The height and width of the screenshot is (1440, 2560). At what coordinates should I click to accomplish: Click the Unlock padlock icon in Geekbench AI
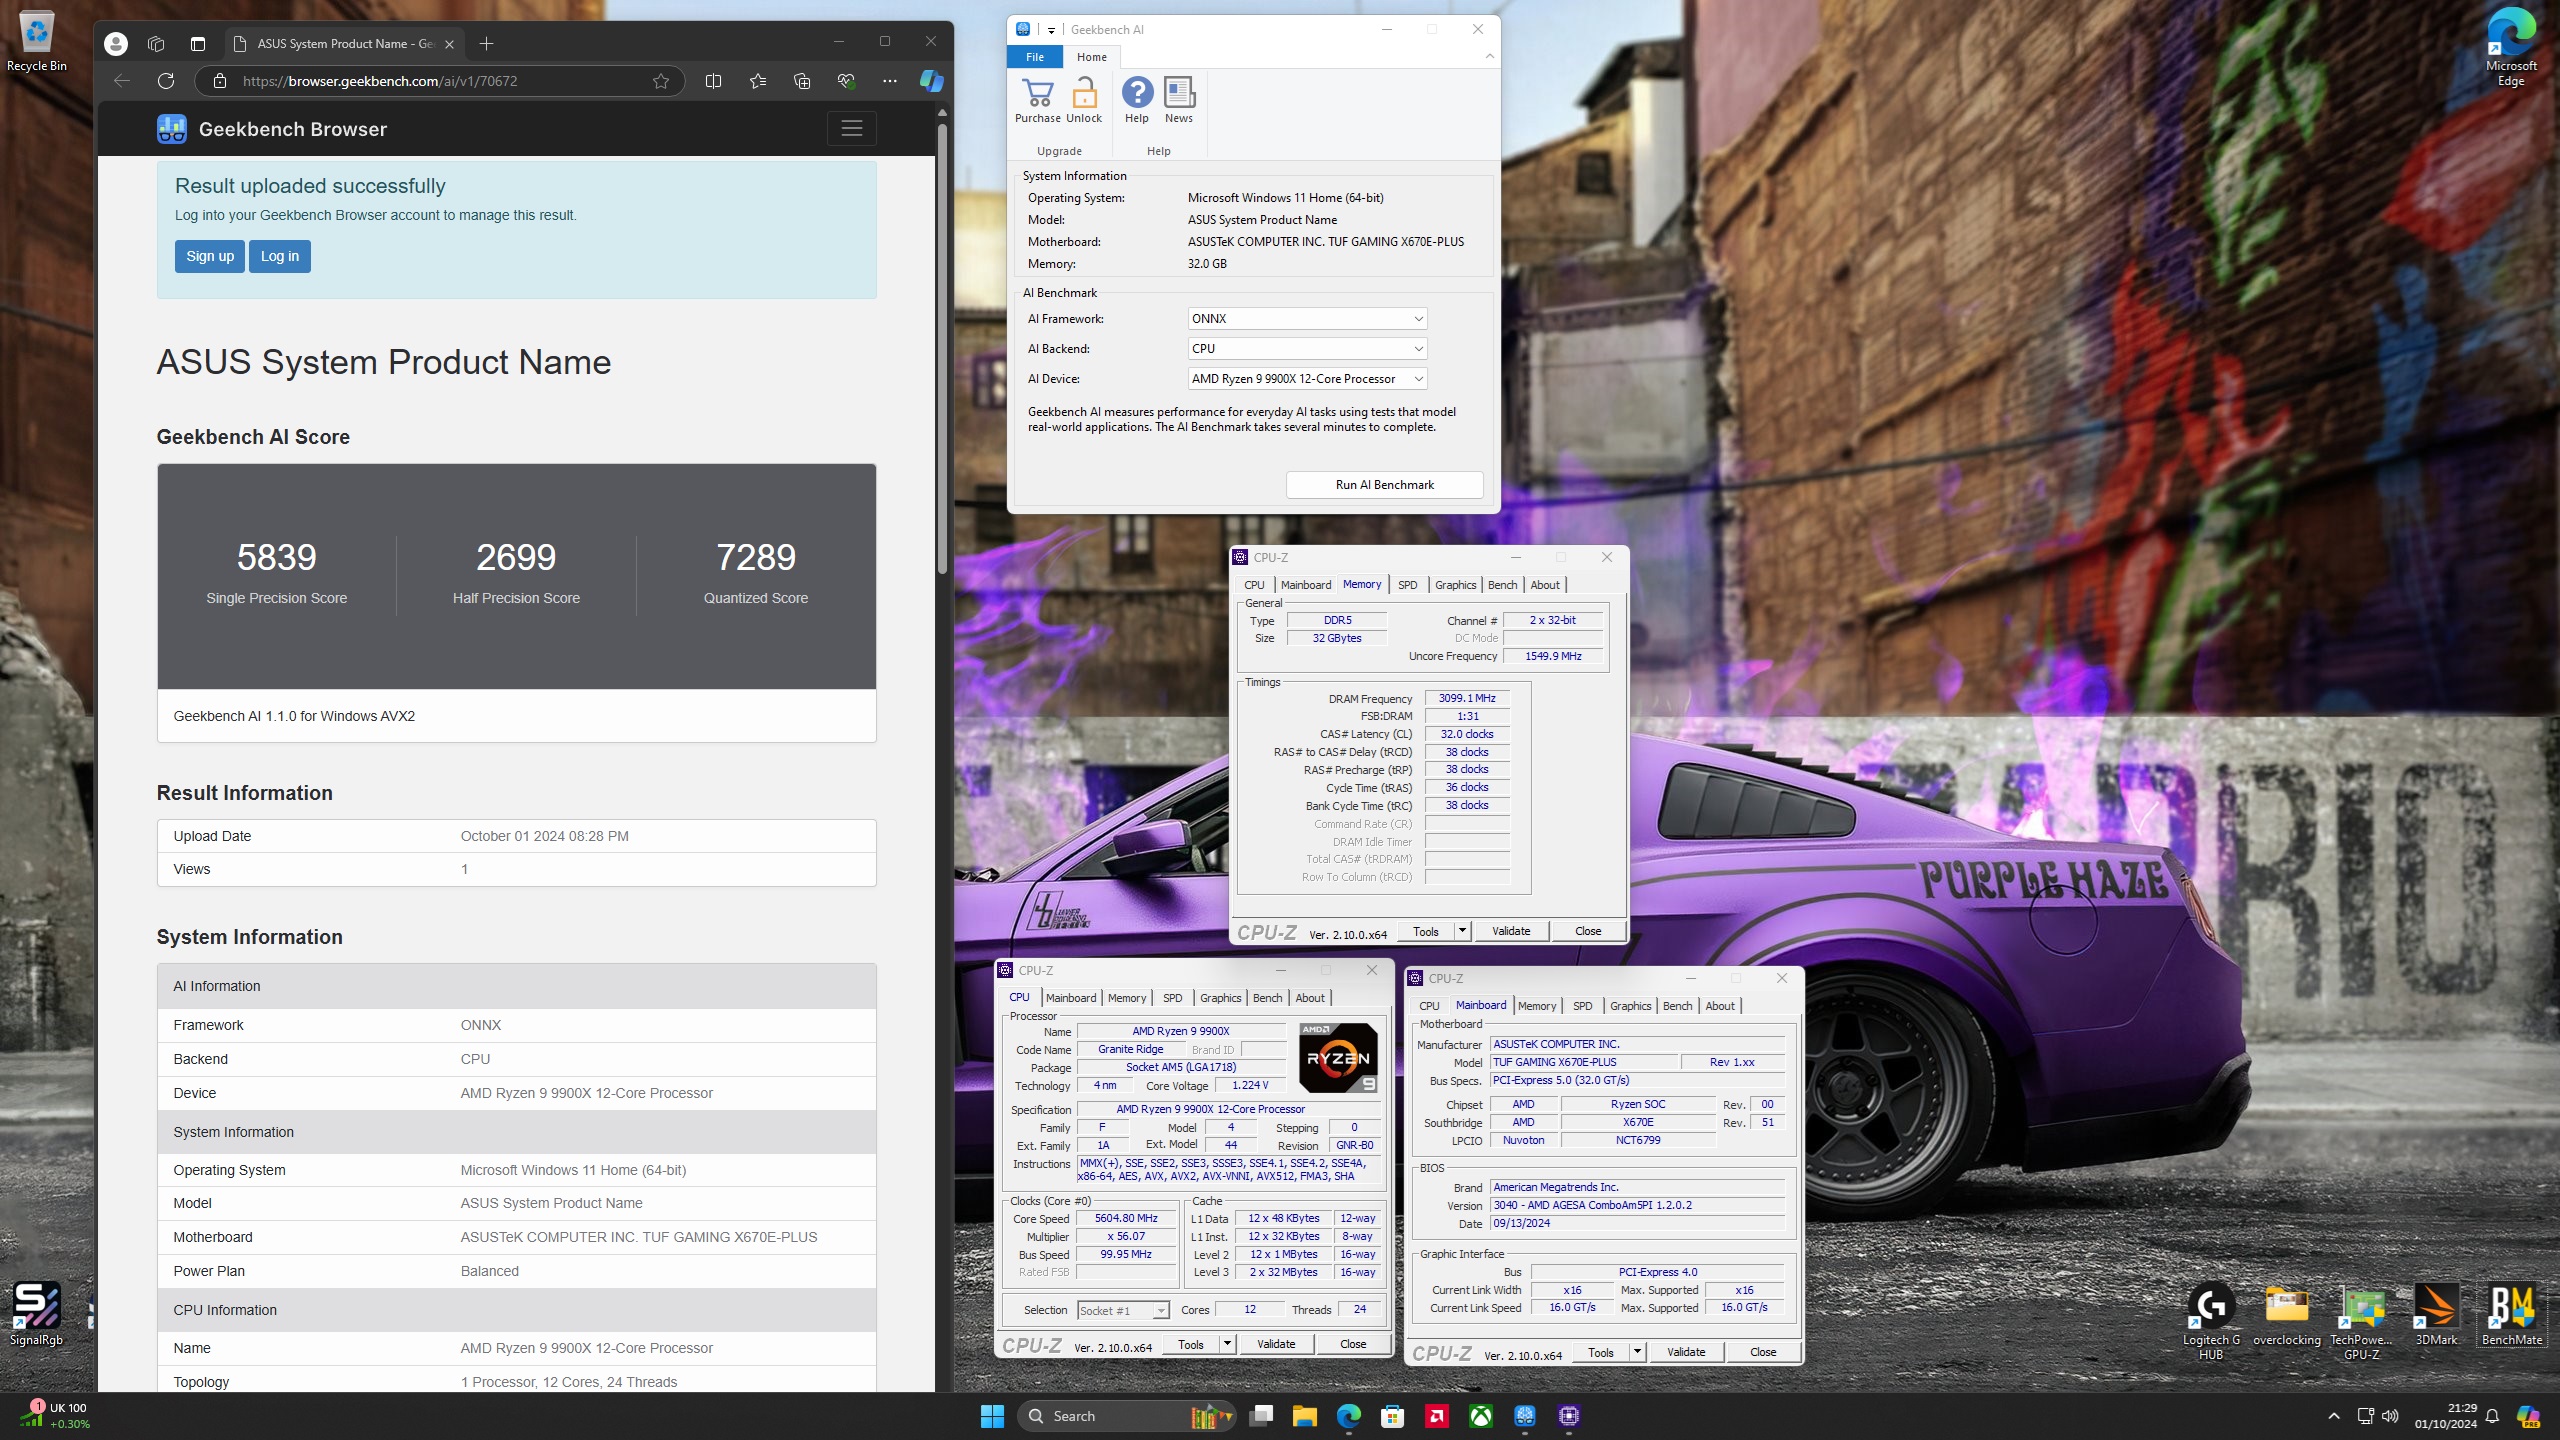1084,100
